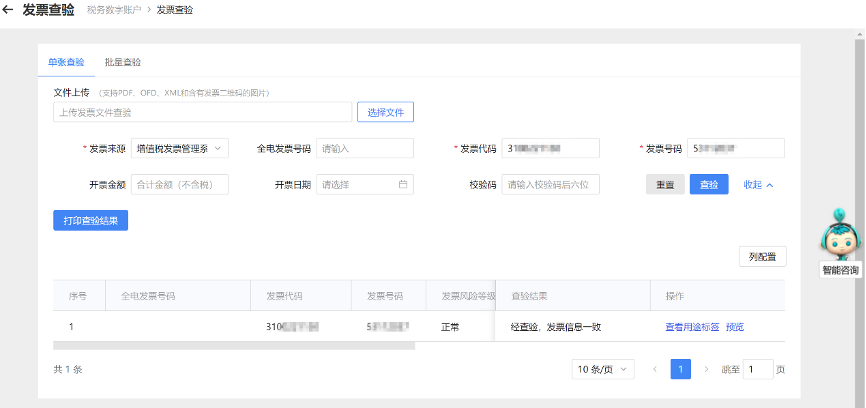The image size is (866, 408).
Task: Click the calendar icon in 开票日期
Action: [403, 185]
